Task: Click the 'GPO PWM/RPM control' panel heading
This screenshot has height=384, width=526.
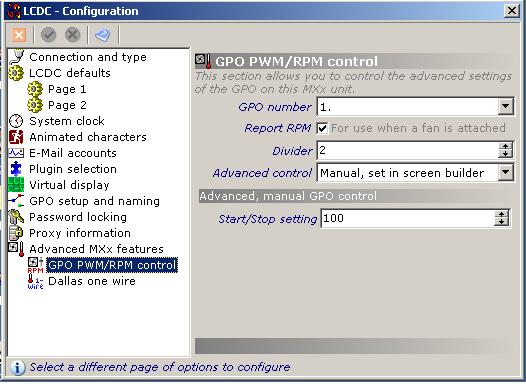Action: tap(296, 61)
